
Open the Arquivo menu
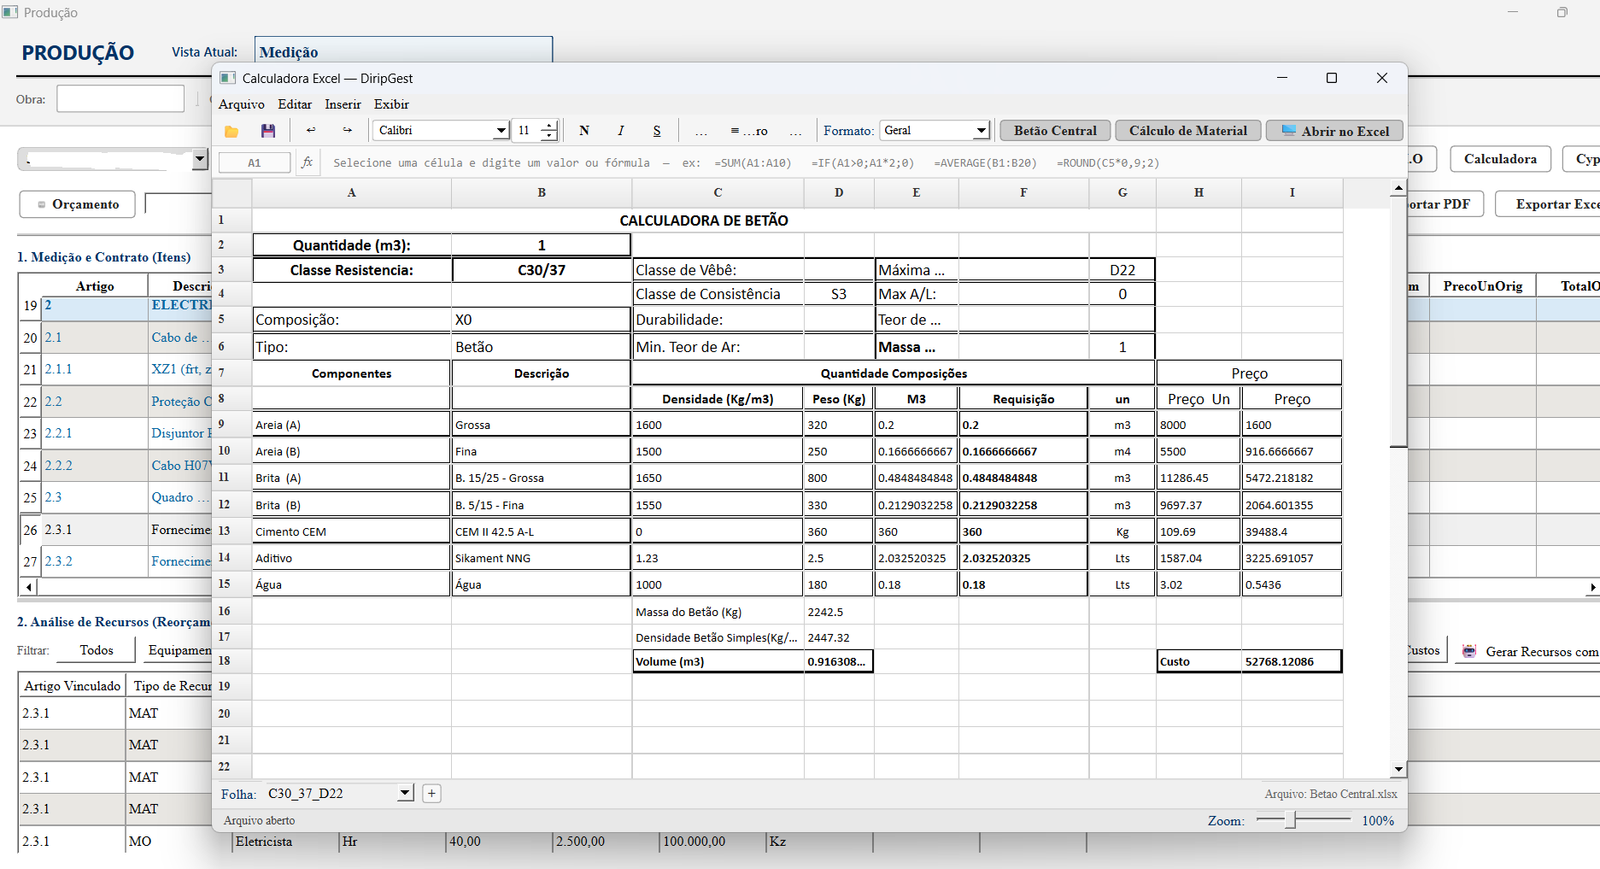pos(242,104)
